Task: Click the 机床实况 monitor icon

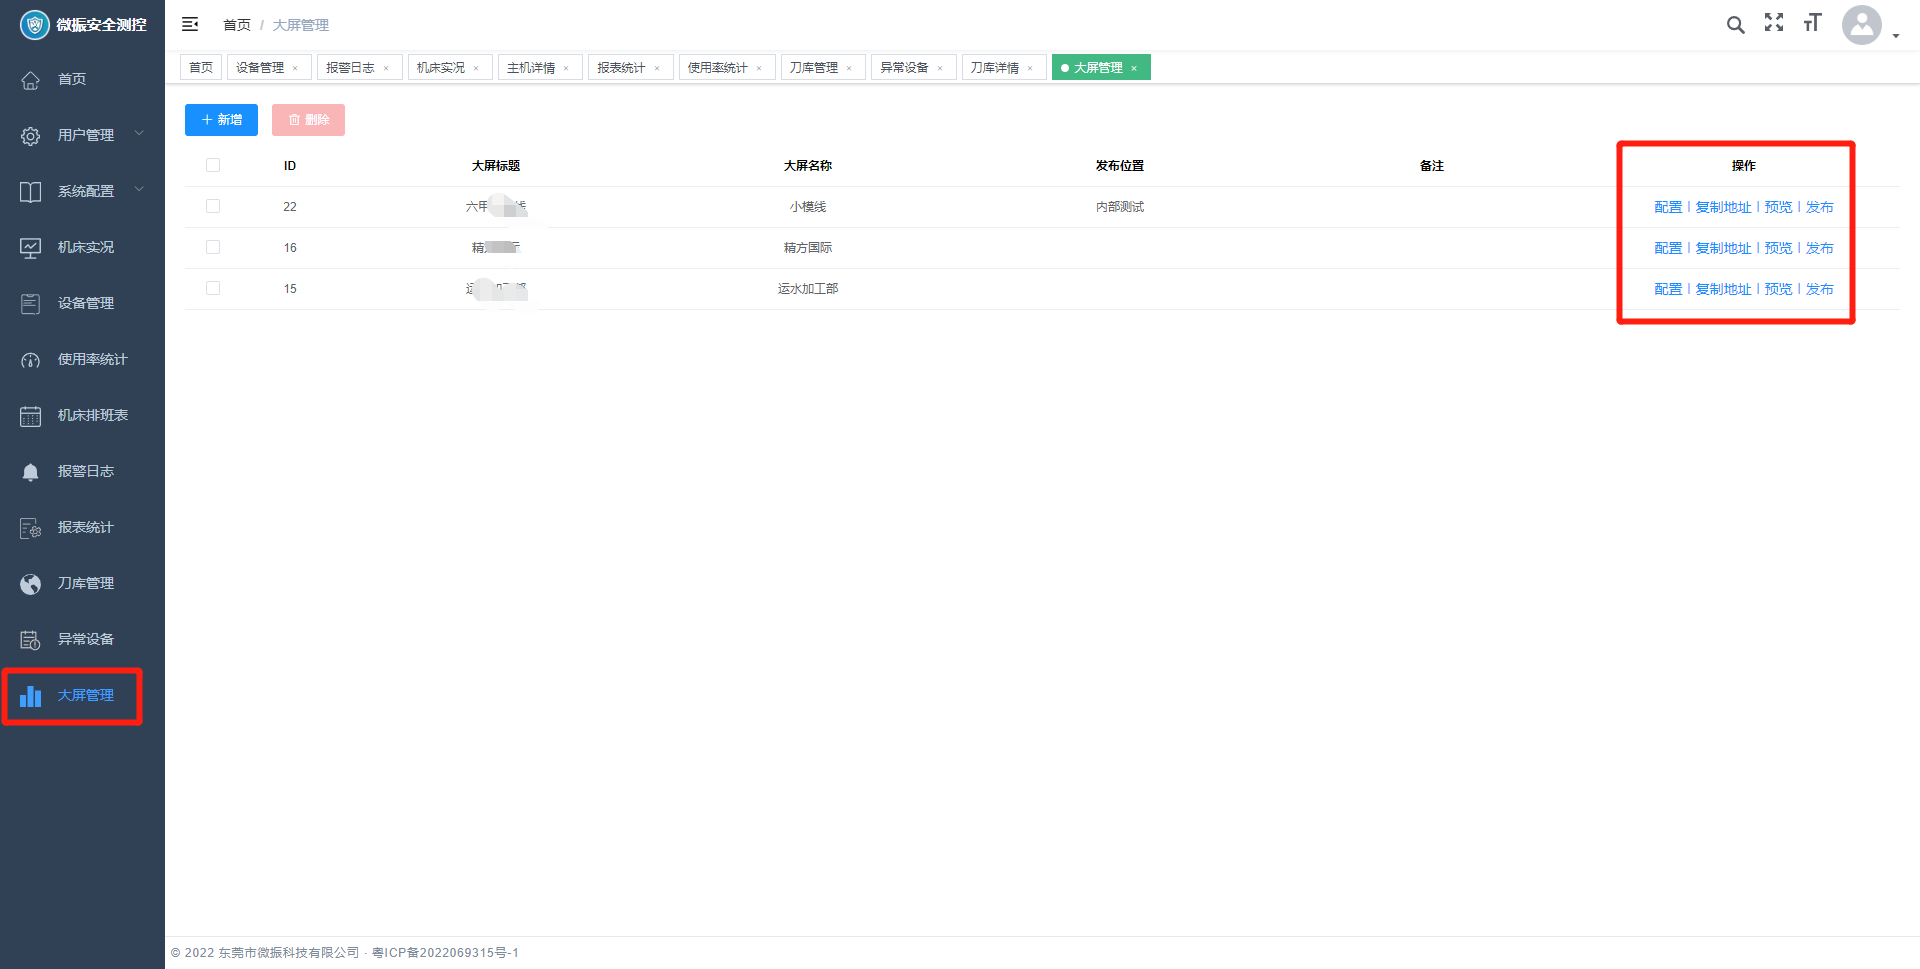Action: 31,248
